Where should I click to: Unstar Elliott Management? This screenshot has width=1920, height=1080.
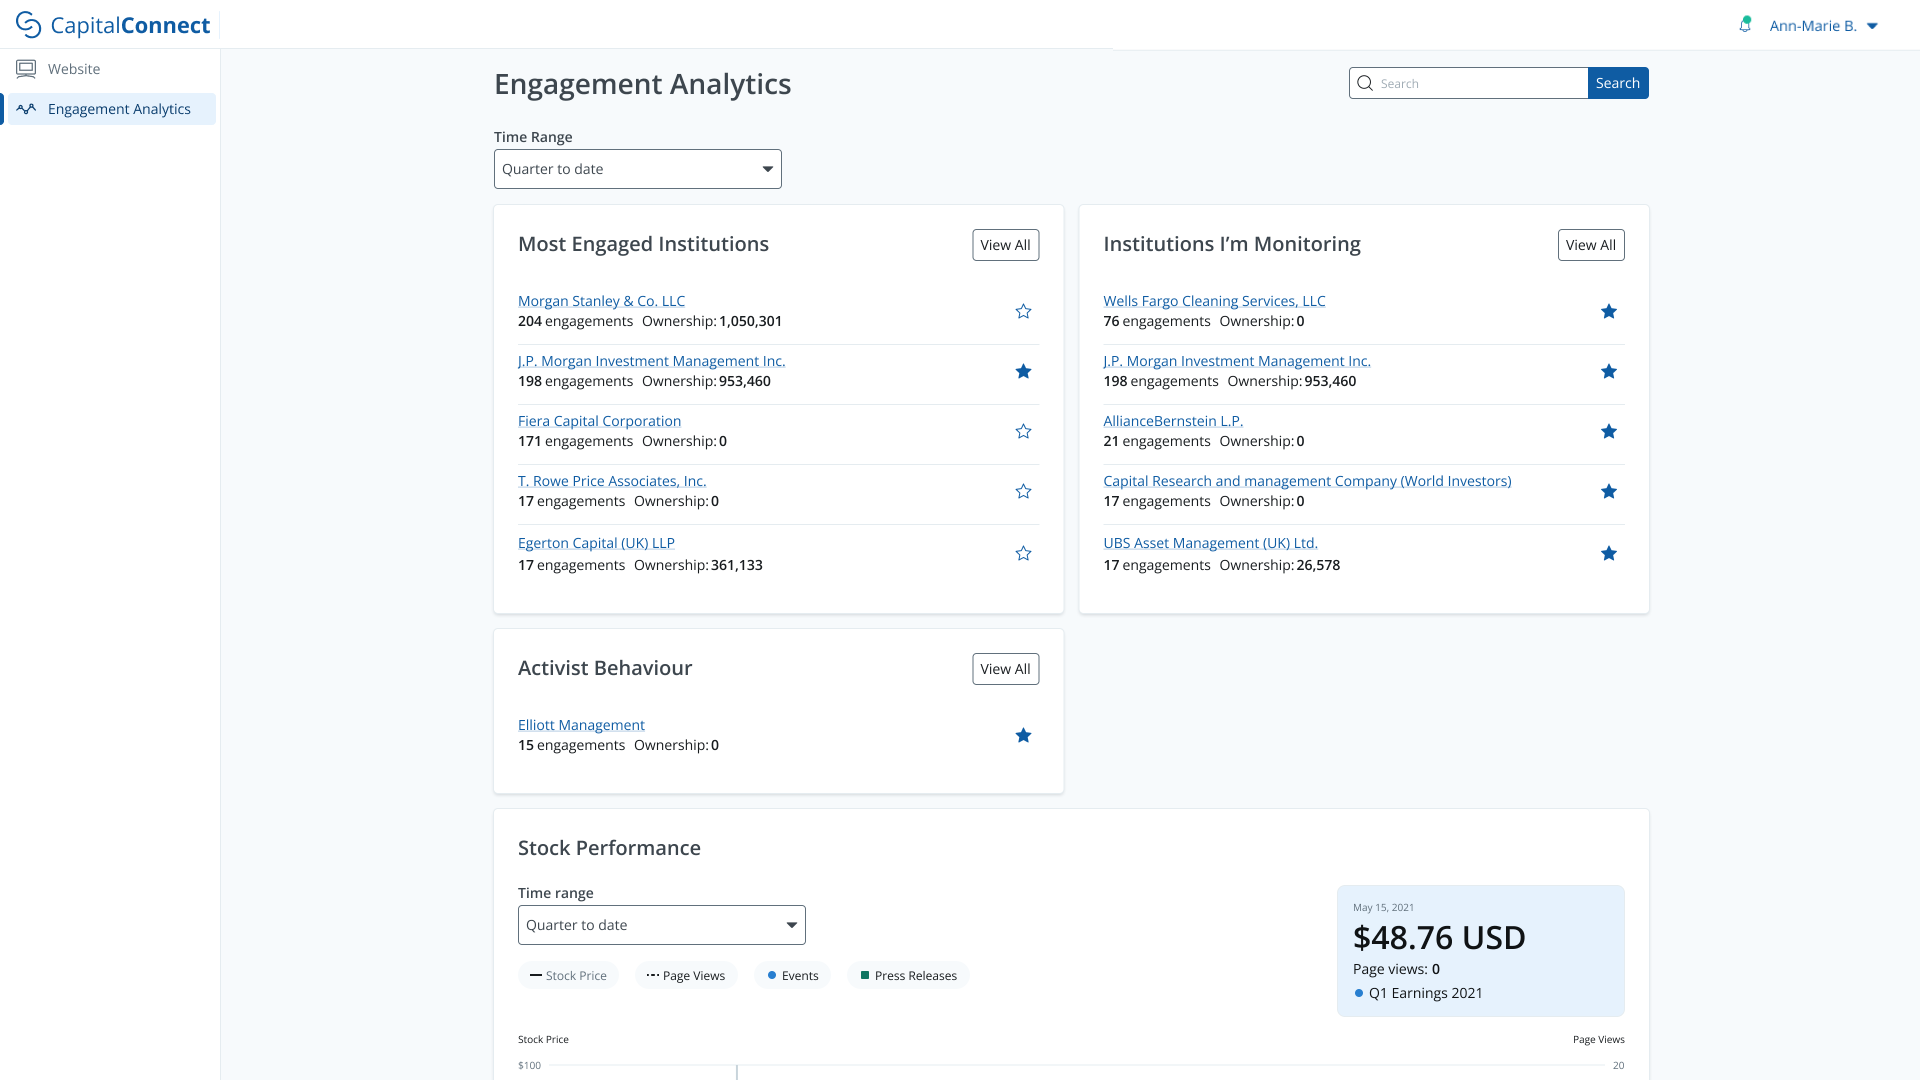pos(1023,735)
